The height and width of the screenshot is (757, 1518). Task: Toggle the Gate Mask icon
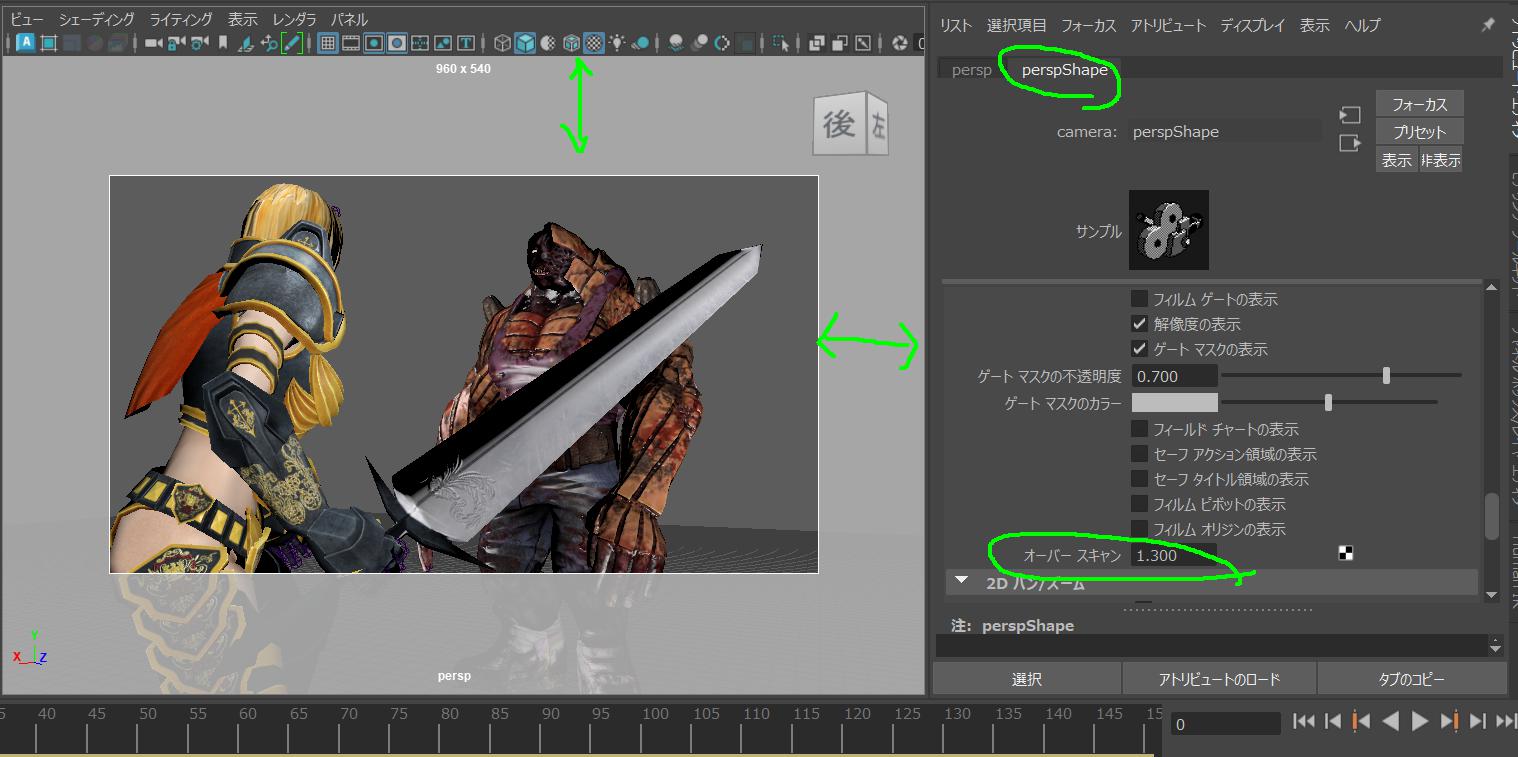[397, 43]
